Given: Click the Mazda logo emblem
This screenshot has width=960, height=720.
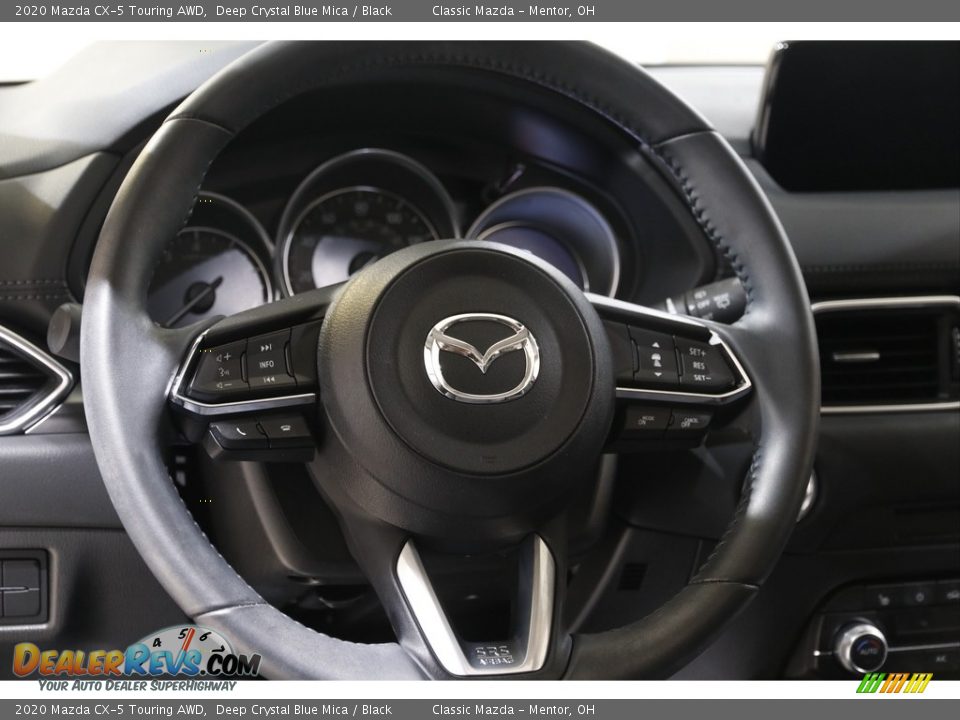Looking at the screenshot, I should click(x=479, y=354).
